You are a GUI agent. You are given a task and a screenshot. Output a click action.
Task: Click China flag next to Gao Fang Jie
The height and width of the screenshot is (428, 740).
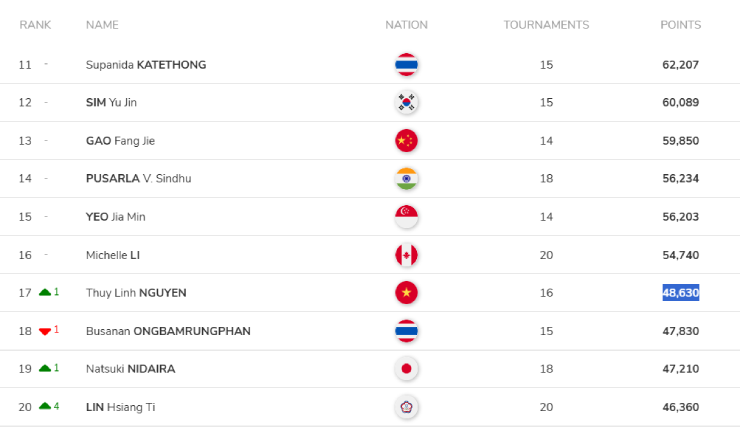[x=406, y=141]
